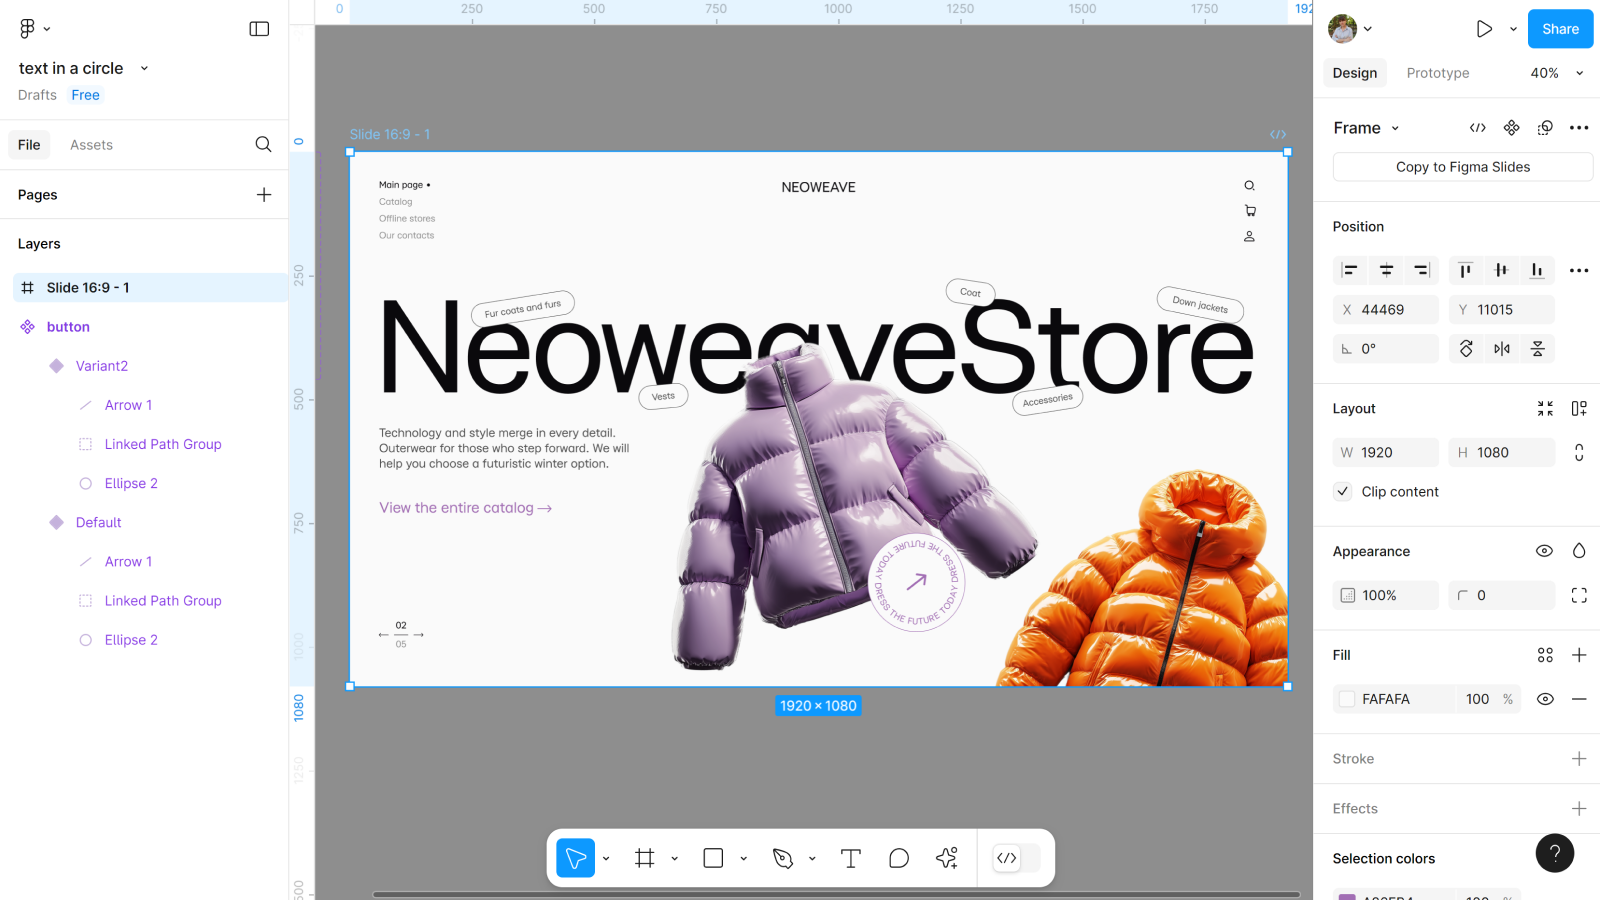The height and width of the screenshot is (900, 1600).
Task: Open the zoom level dropdown
Action: coord(1557,73)
